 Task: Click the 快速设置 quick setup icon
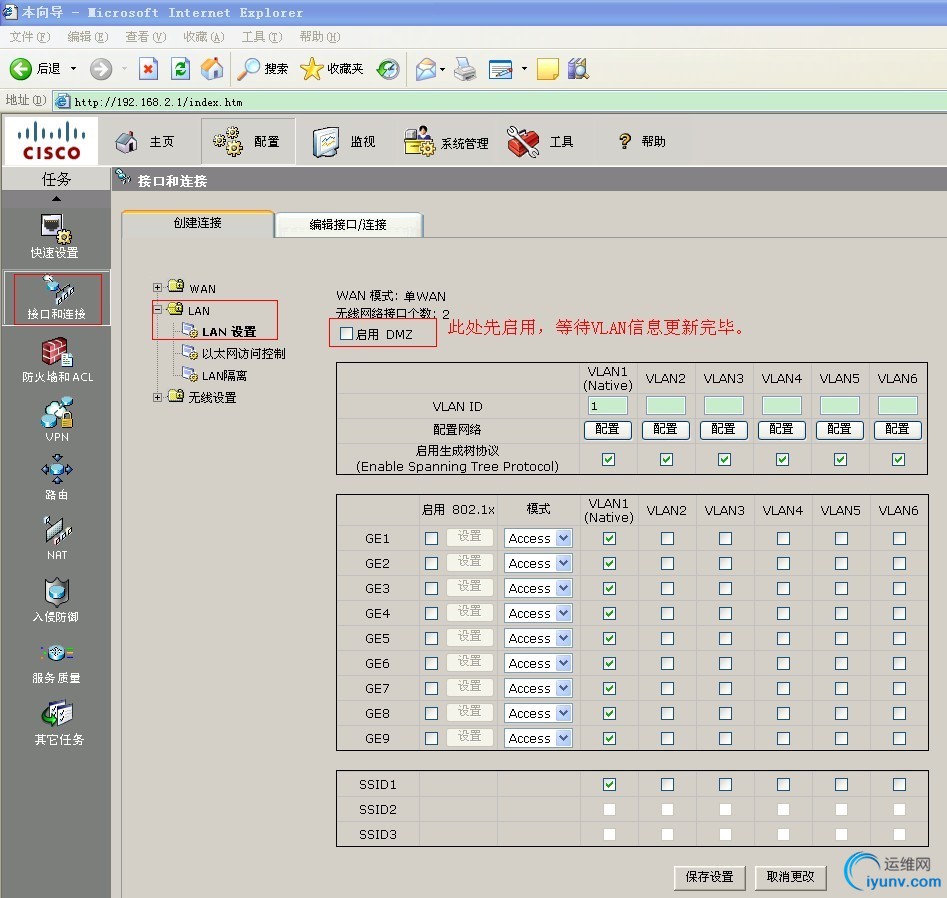coord(54,229)
